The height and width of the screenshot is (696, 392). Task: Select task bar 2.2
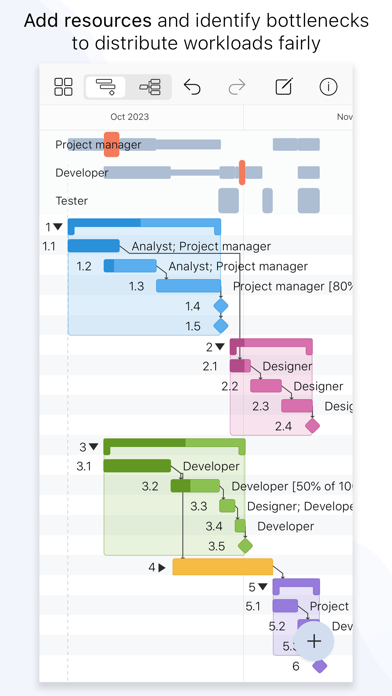click(266, 386)
